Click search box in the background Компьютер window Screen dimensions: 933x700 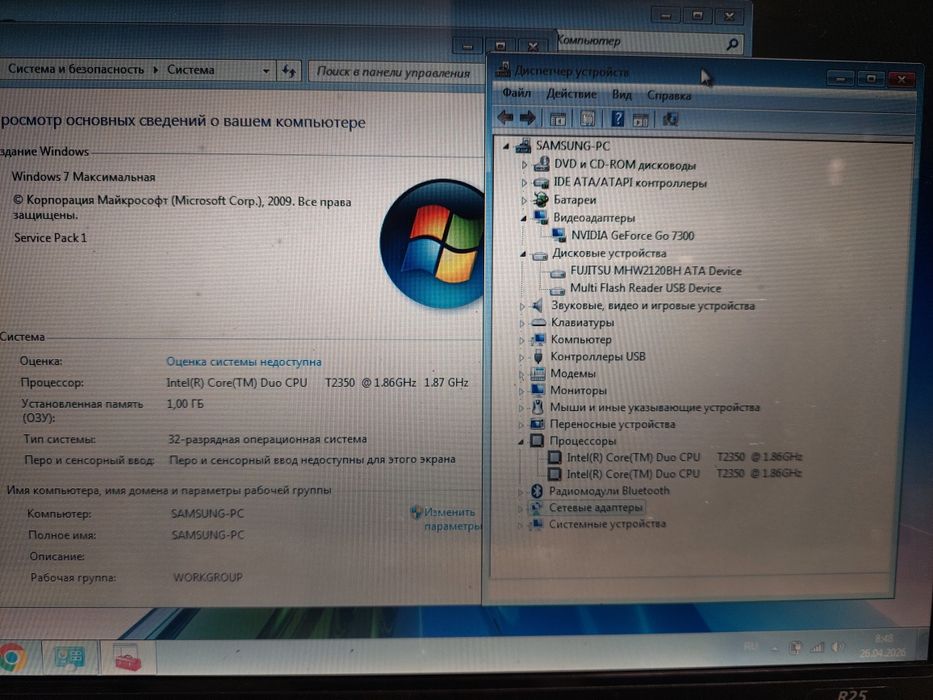pos(649,42)
